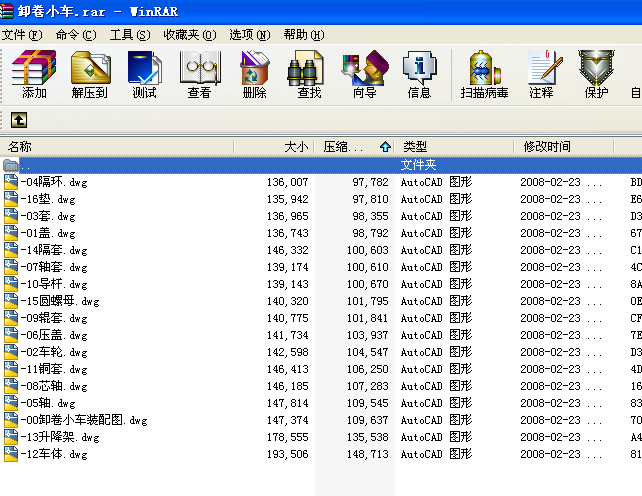Select file -05轴.dwg
642x496 pixels.
click(48, 403)
